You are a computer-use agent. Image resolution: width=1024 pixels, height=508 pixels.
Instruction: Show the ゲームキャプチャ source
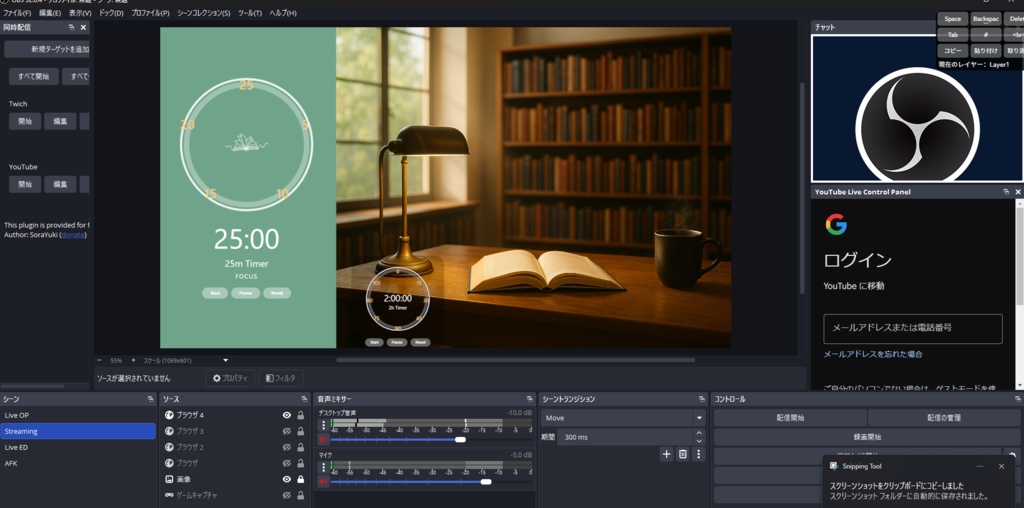tap(287, 495)
